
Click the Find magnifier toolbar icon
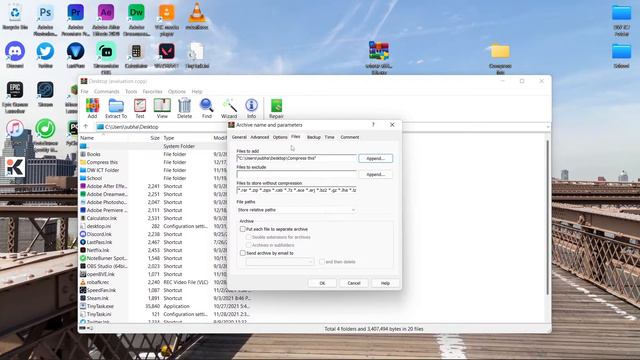[207, 108]
